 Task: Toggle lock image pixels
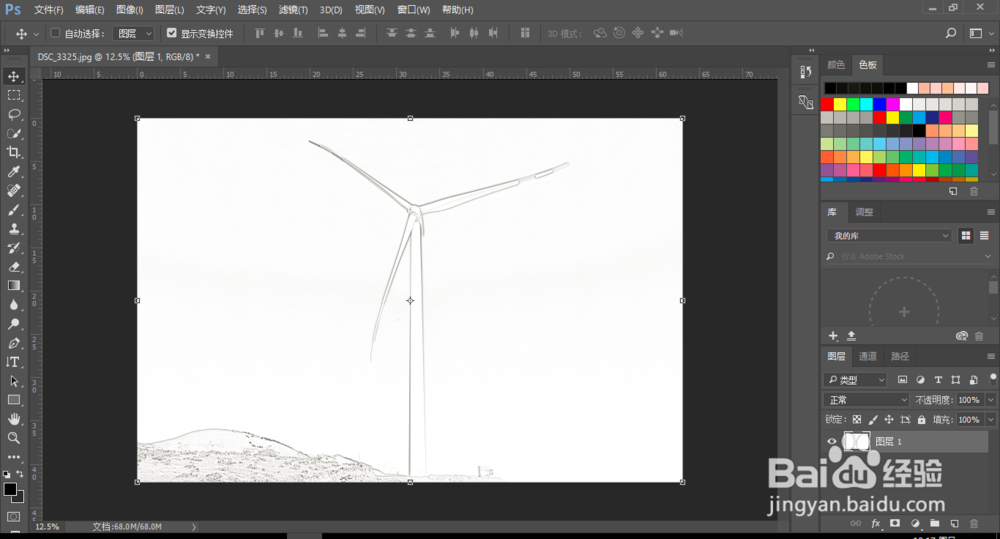pos(873,420)
